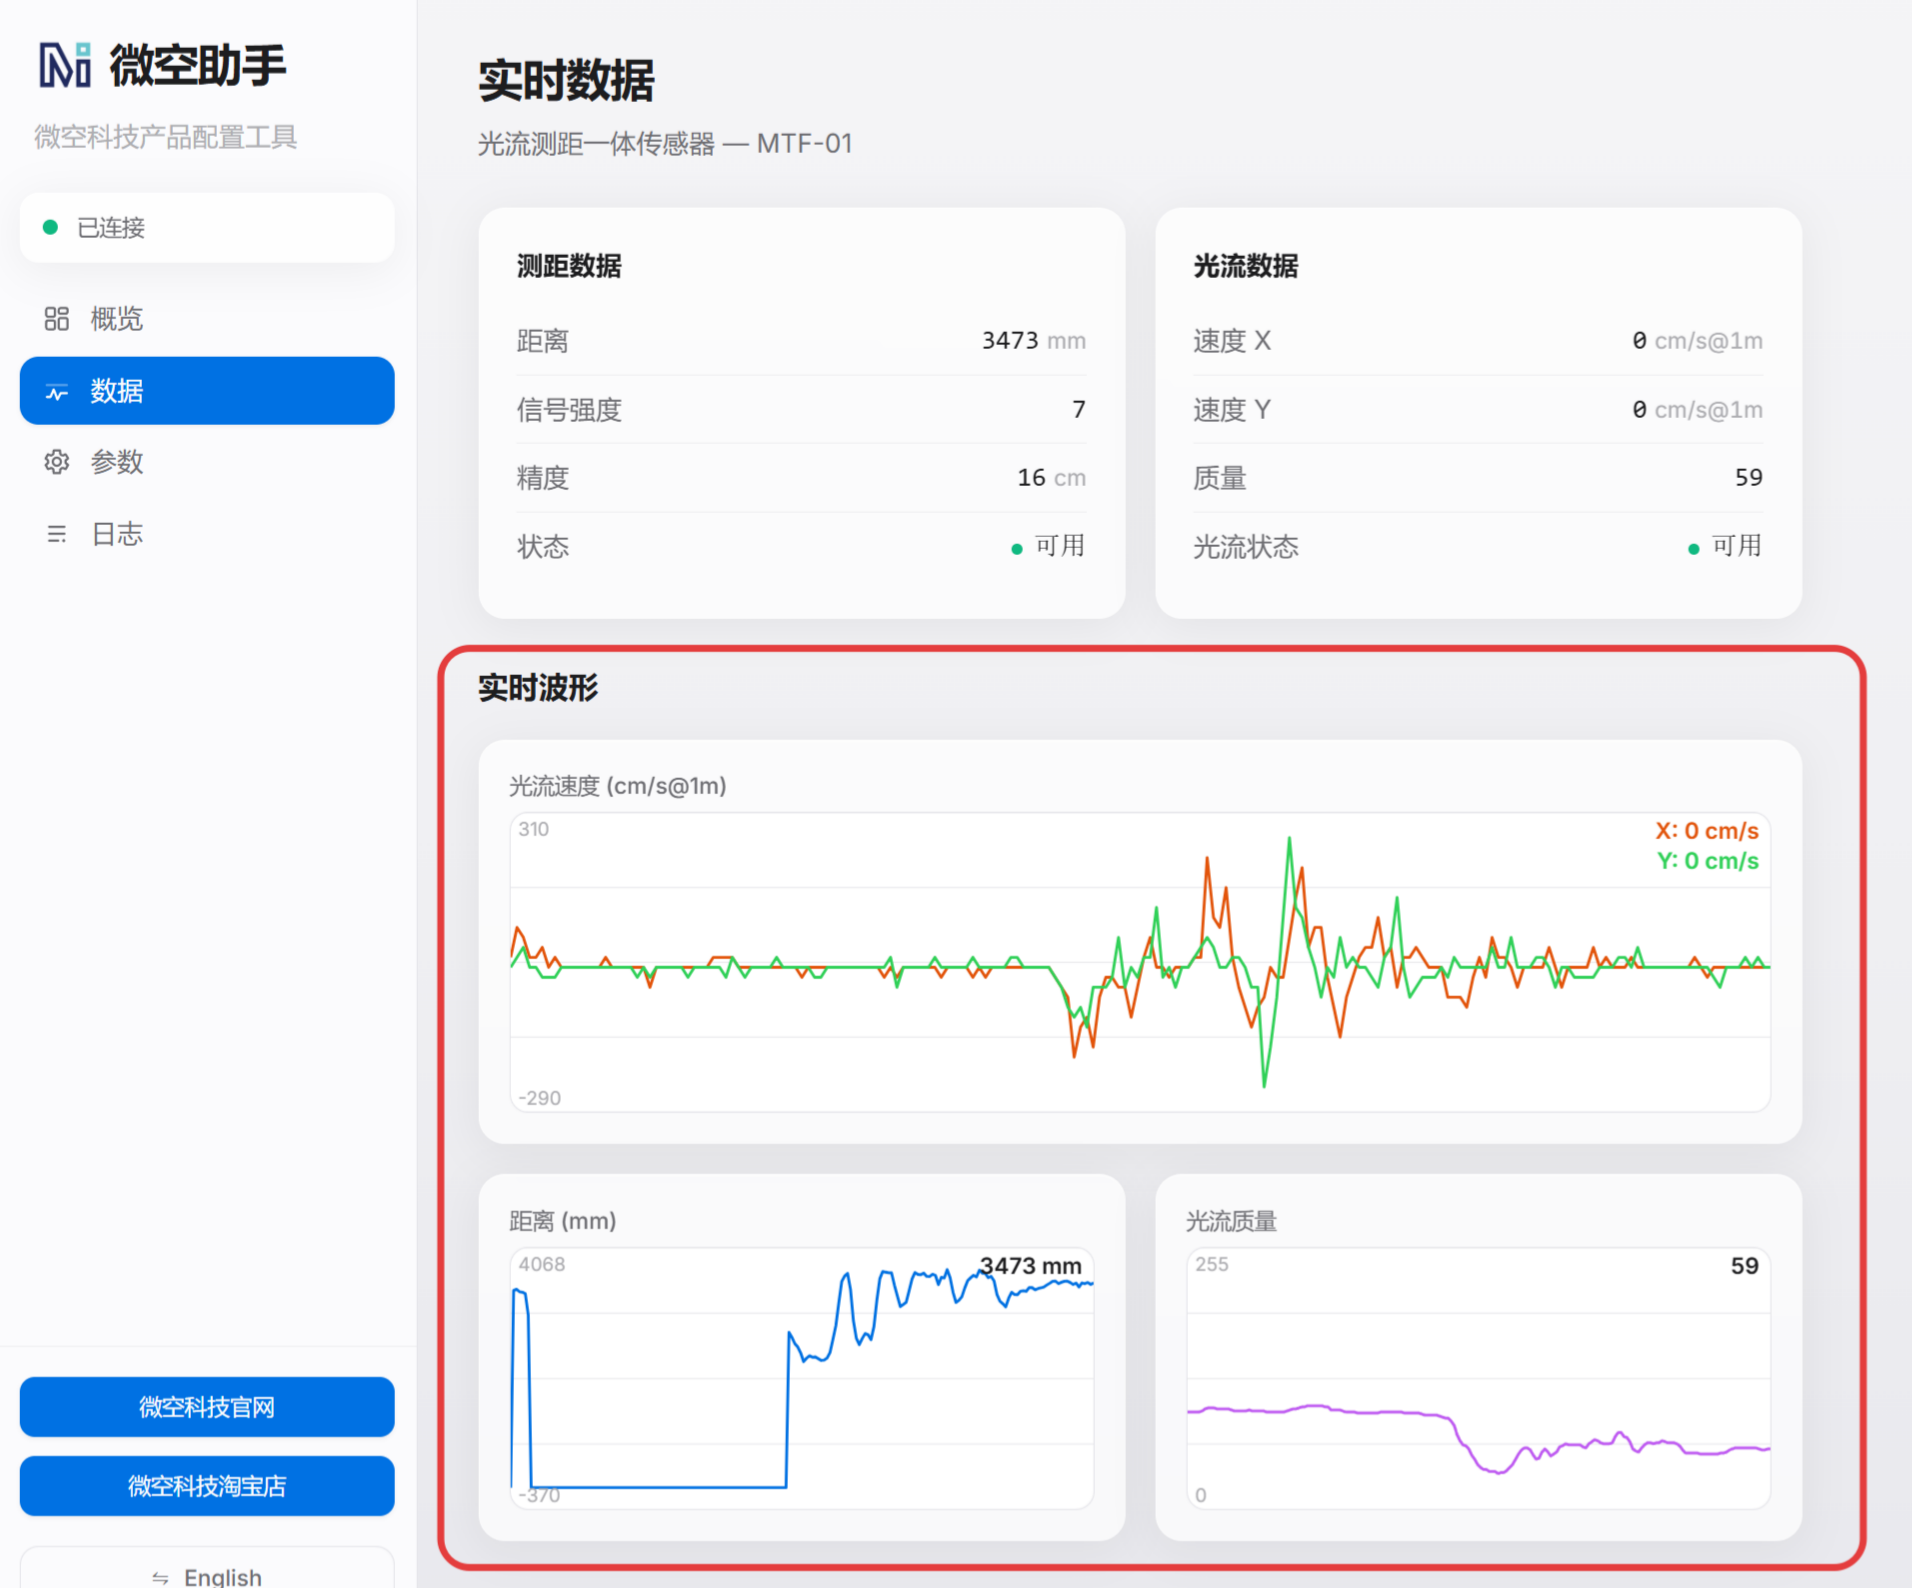Image resolution: width=1912 pixels, height=1588 pixels.
Task: Click the waveform icon beside 数据
Action: 56,391
